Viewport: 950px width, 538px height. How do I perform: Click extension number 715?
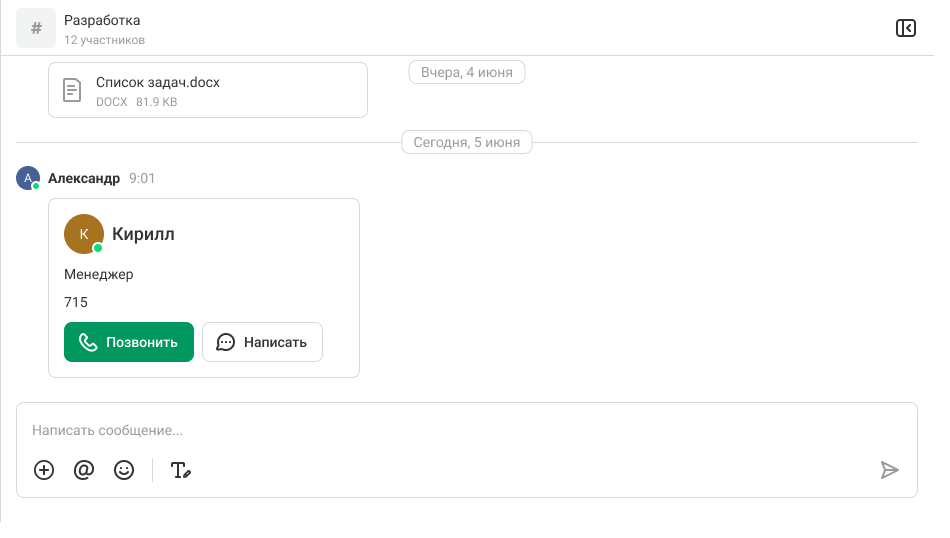click(76, 302)
